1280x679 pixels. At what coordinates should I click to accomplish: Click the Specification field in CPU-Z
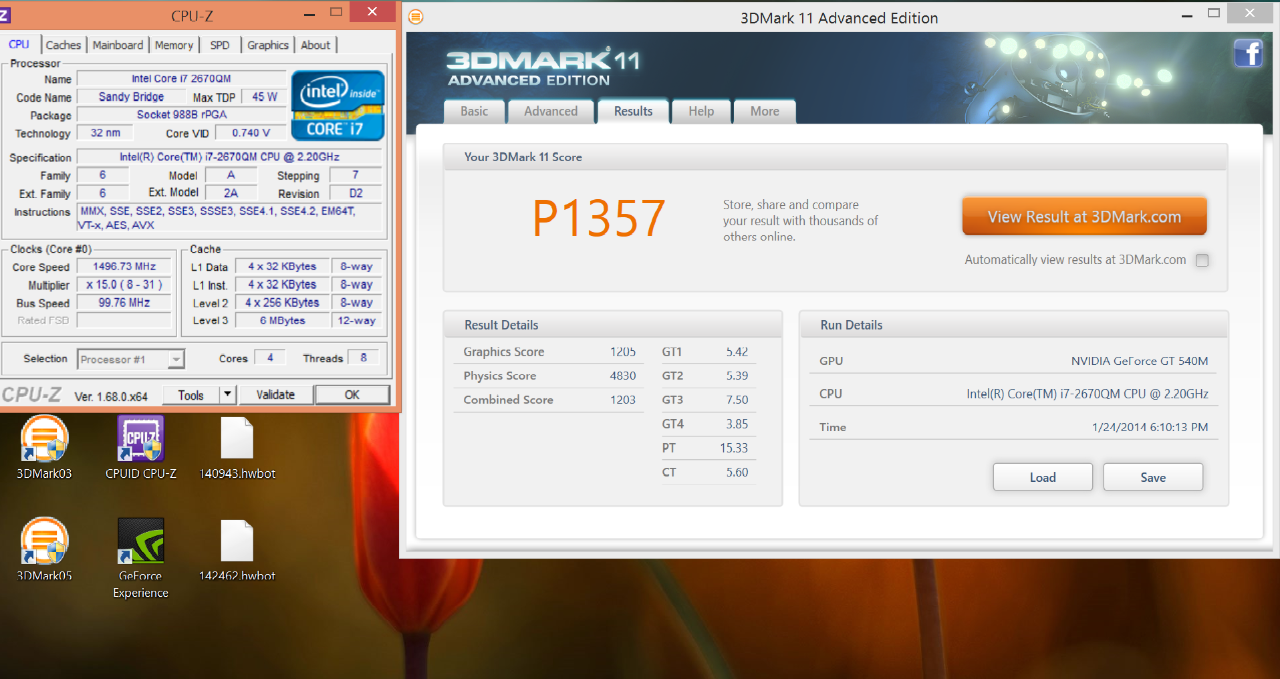click(230, 157)
